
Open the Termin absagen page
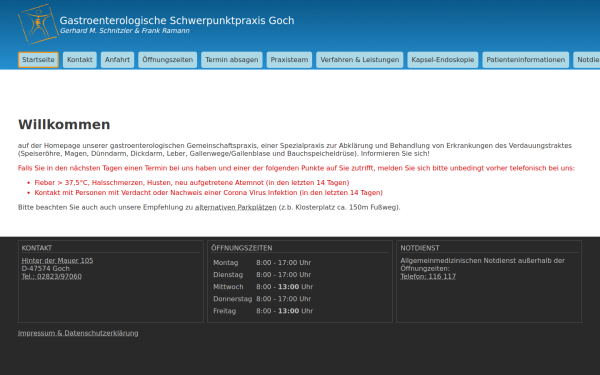(x=232, y=60)
